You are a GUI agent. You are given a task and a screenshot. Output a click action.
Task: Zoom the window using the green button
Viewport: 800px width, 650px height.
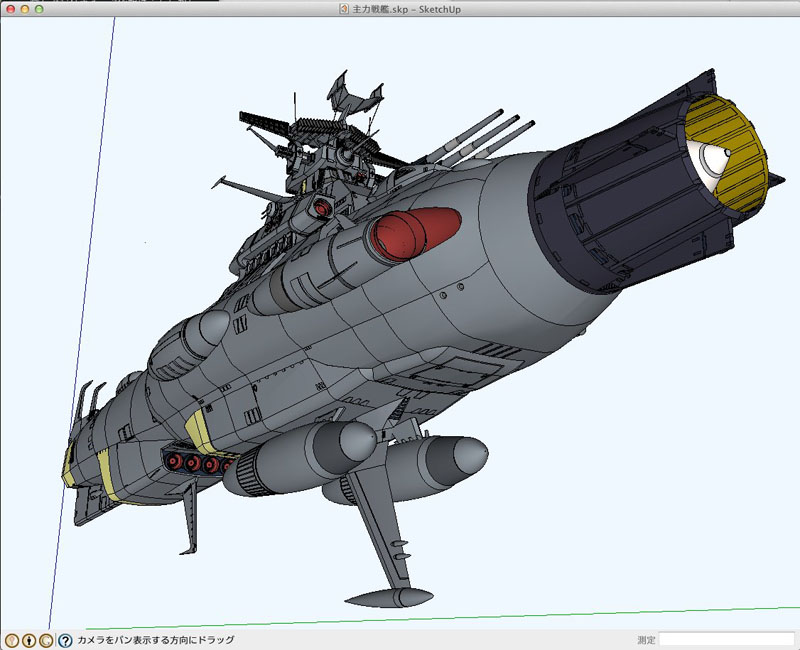pyautogui.click(x=40, y=9)
